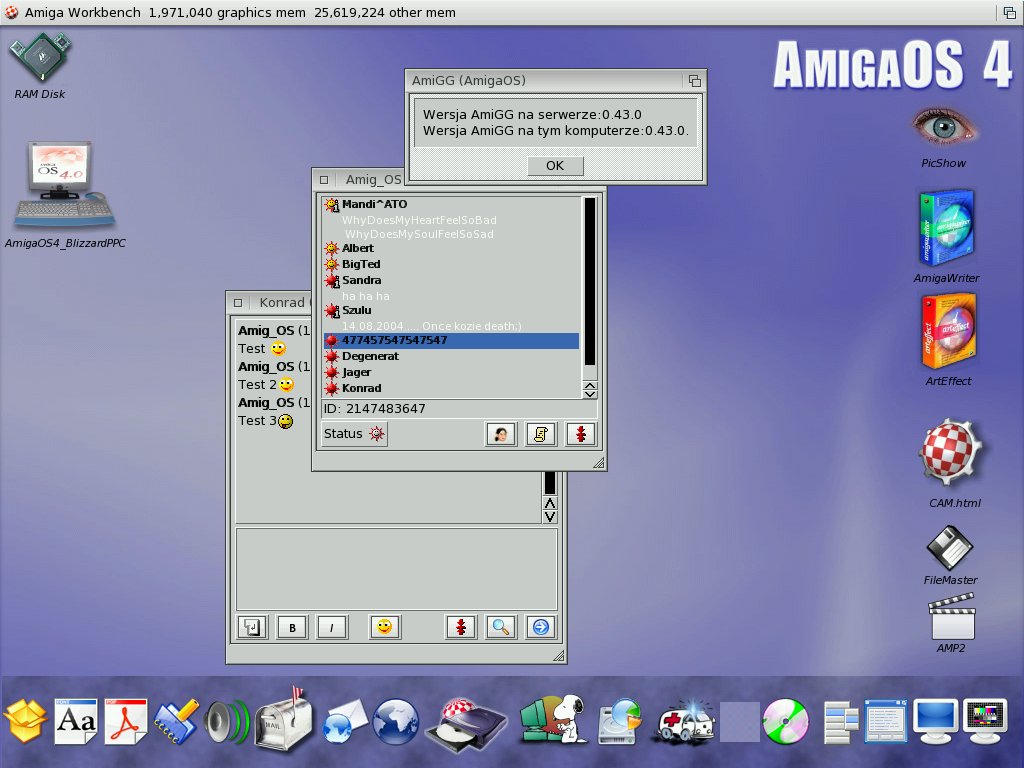Screen dimensions: 1024x768
Task: Click the user portrait button in contact list
Action: coord(501,434)
